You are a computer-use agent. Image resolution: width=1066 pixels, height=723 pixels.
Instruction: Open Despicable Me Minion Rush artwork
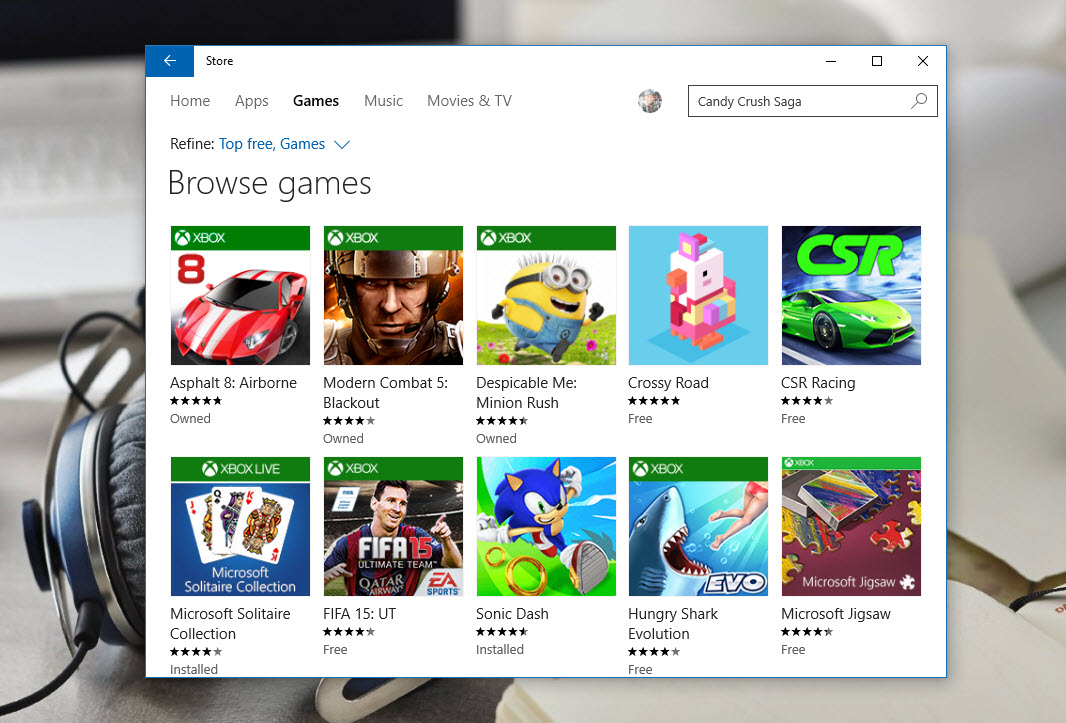pyautogui.click(x=546, y=295)
